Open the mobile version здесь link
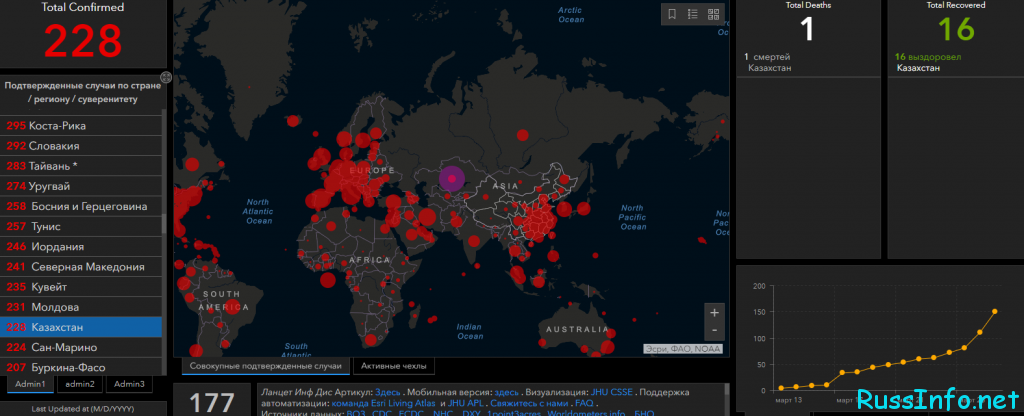 point(507,392)
